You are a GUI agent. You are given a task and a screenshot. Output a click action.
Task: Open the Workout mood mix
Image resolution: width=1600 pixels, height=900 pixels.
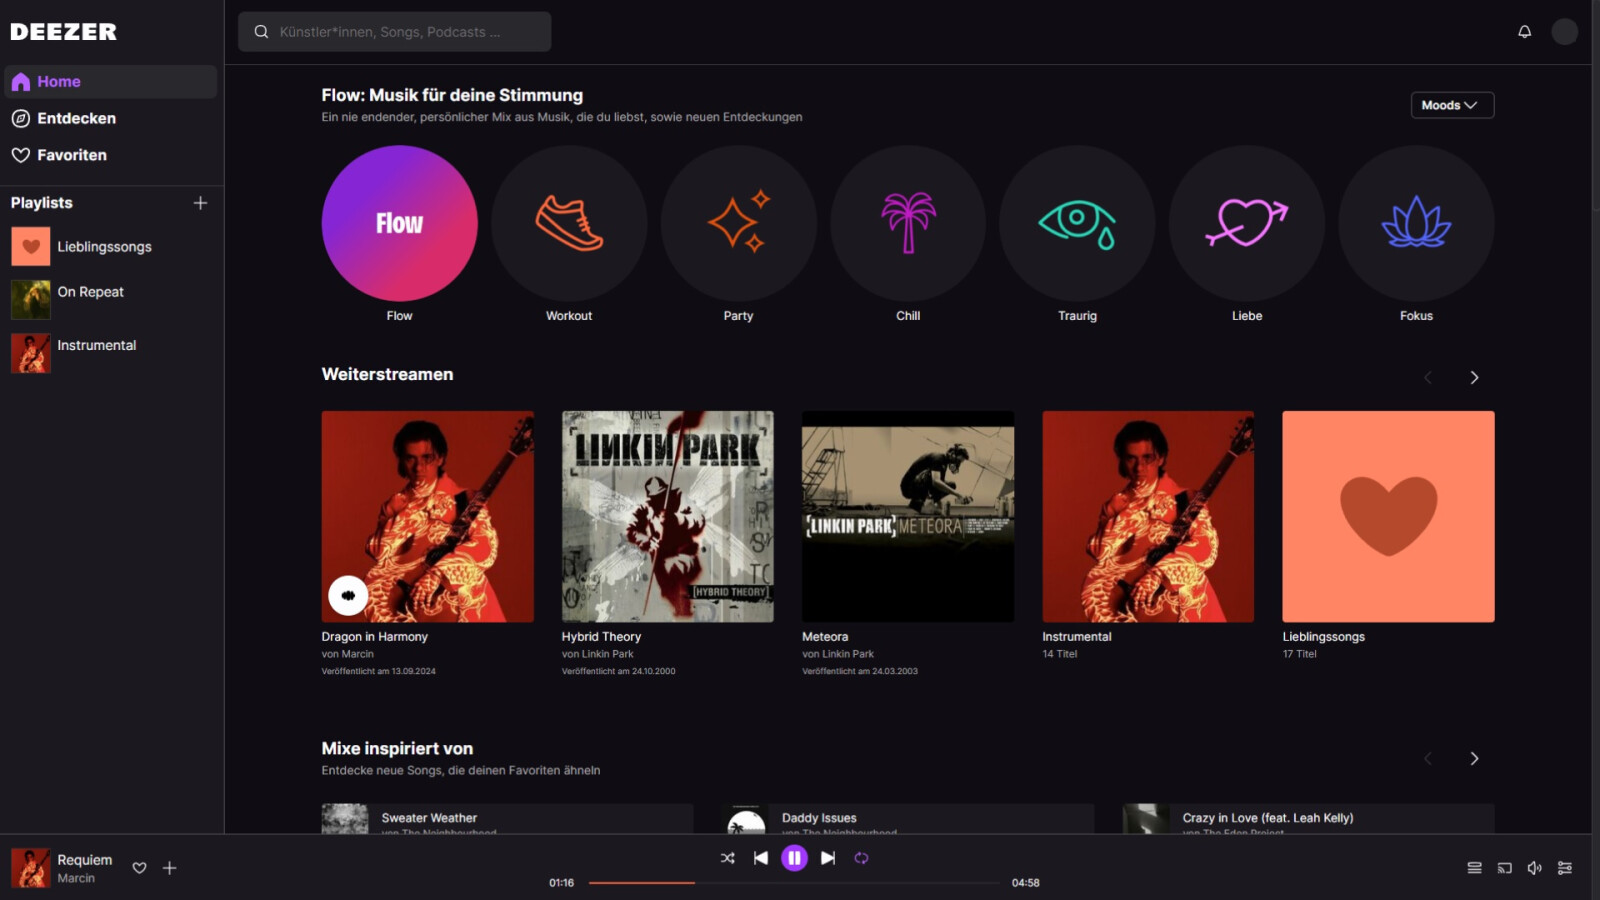tap(568, 224)
